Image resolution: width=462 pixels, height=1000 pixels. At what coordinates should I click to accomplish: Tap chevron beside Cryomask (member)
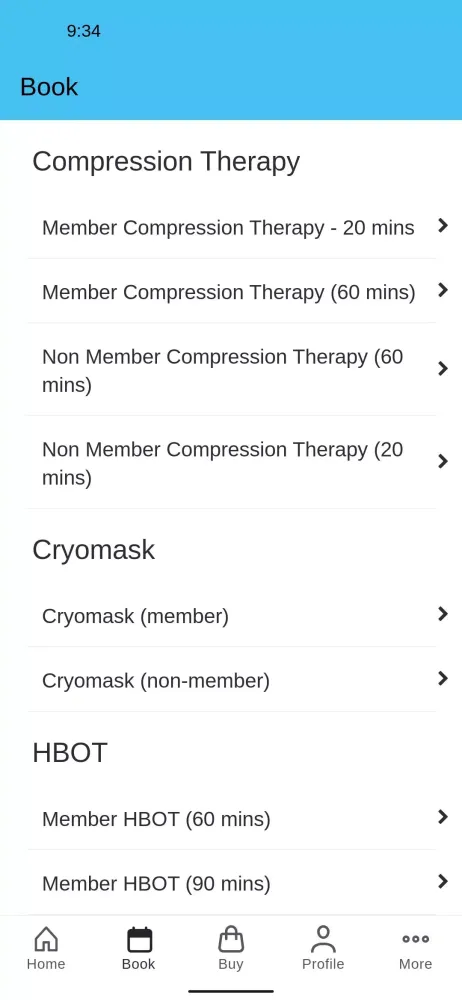pyautogui.click(x=443, y=614)
